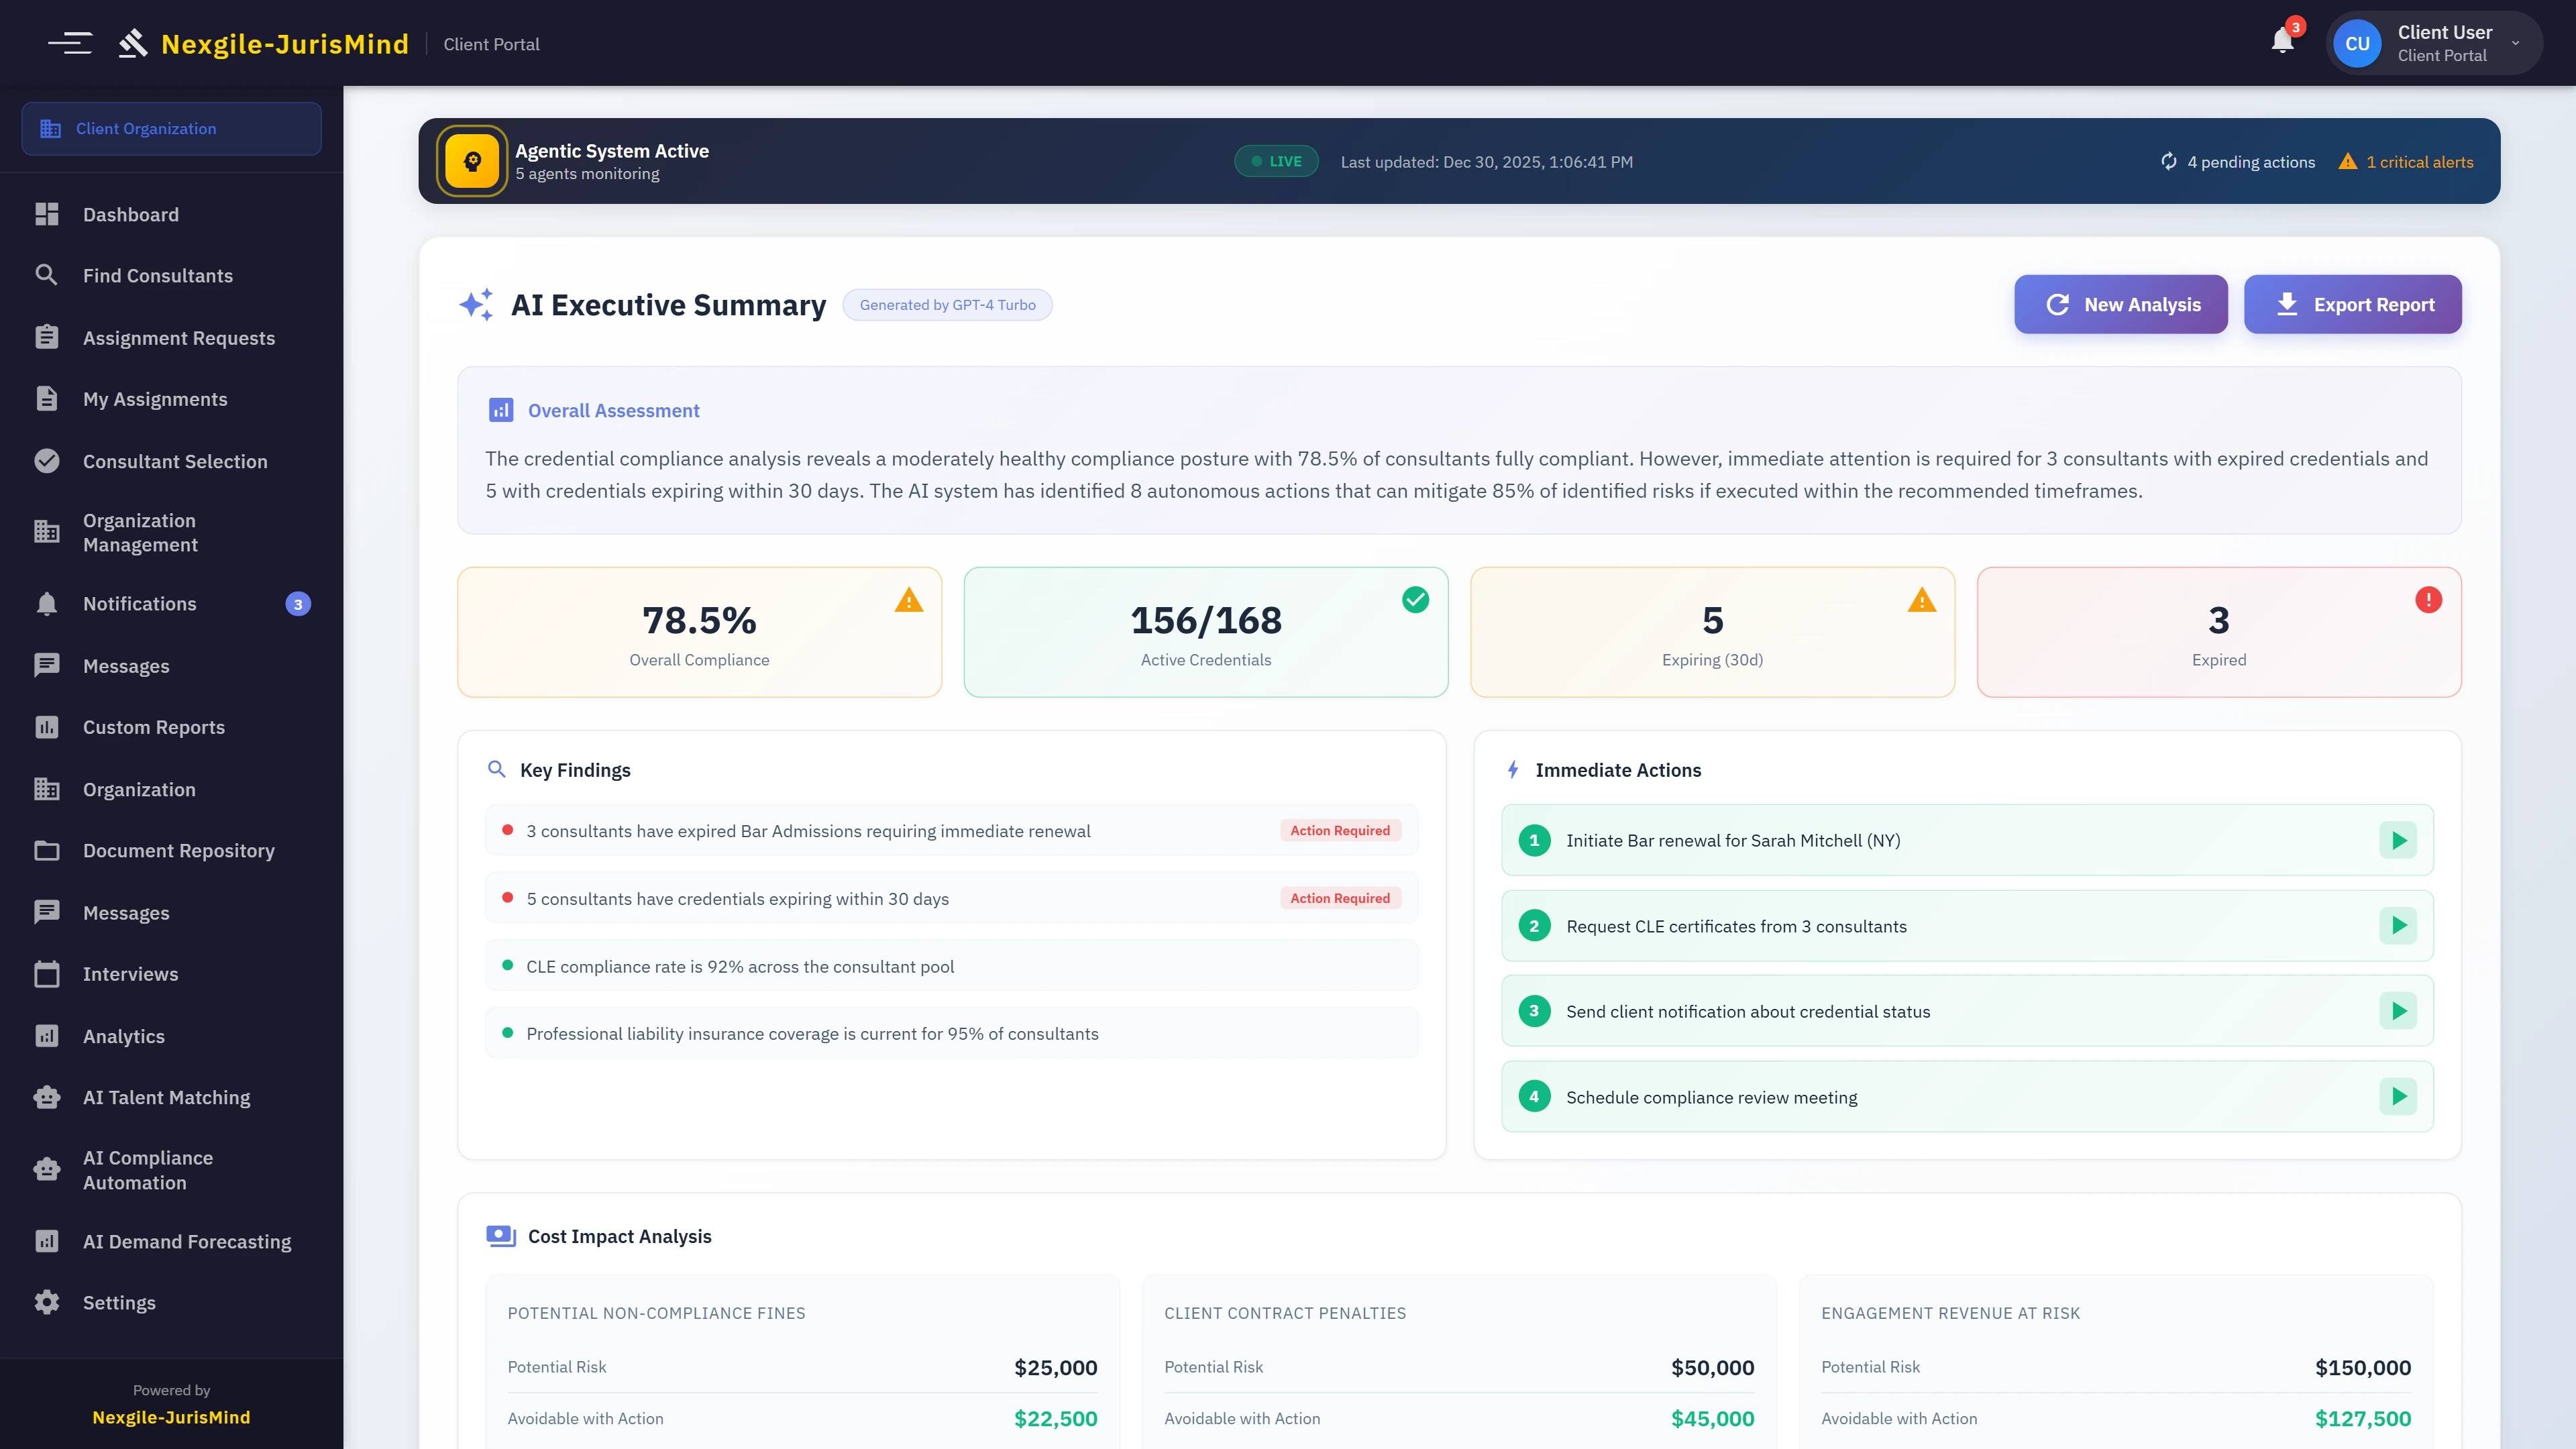Open the Interviews section
Image resolution: width=2576 pixels, height=1449 pixels.
tap(132, 973)
